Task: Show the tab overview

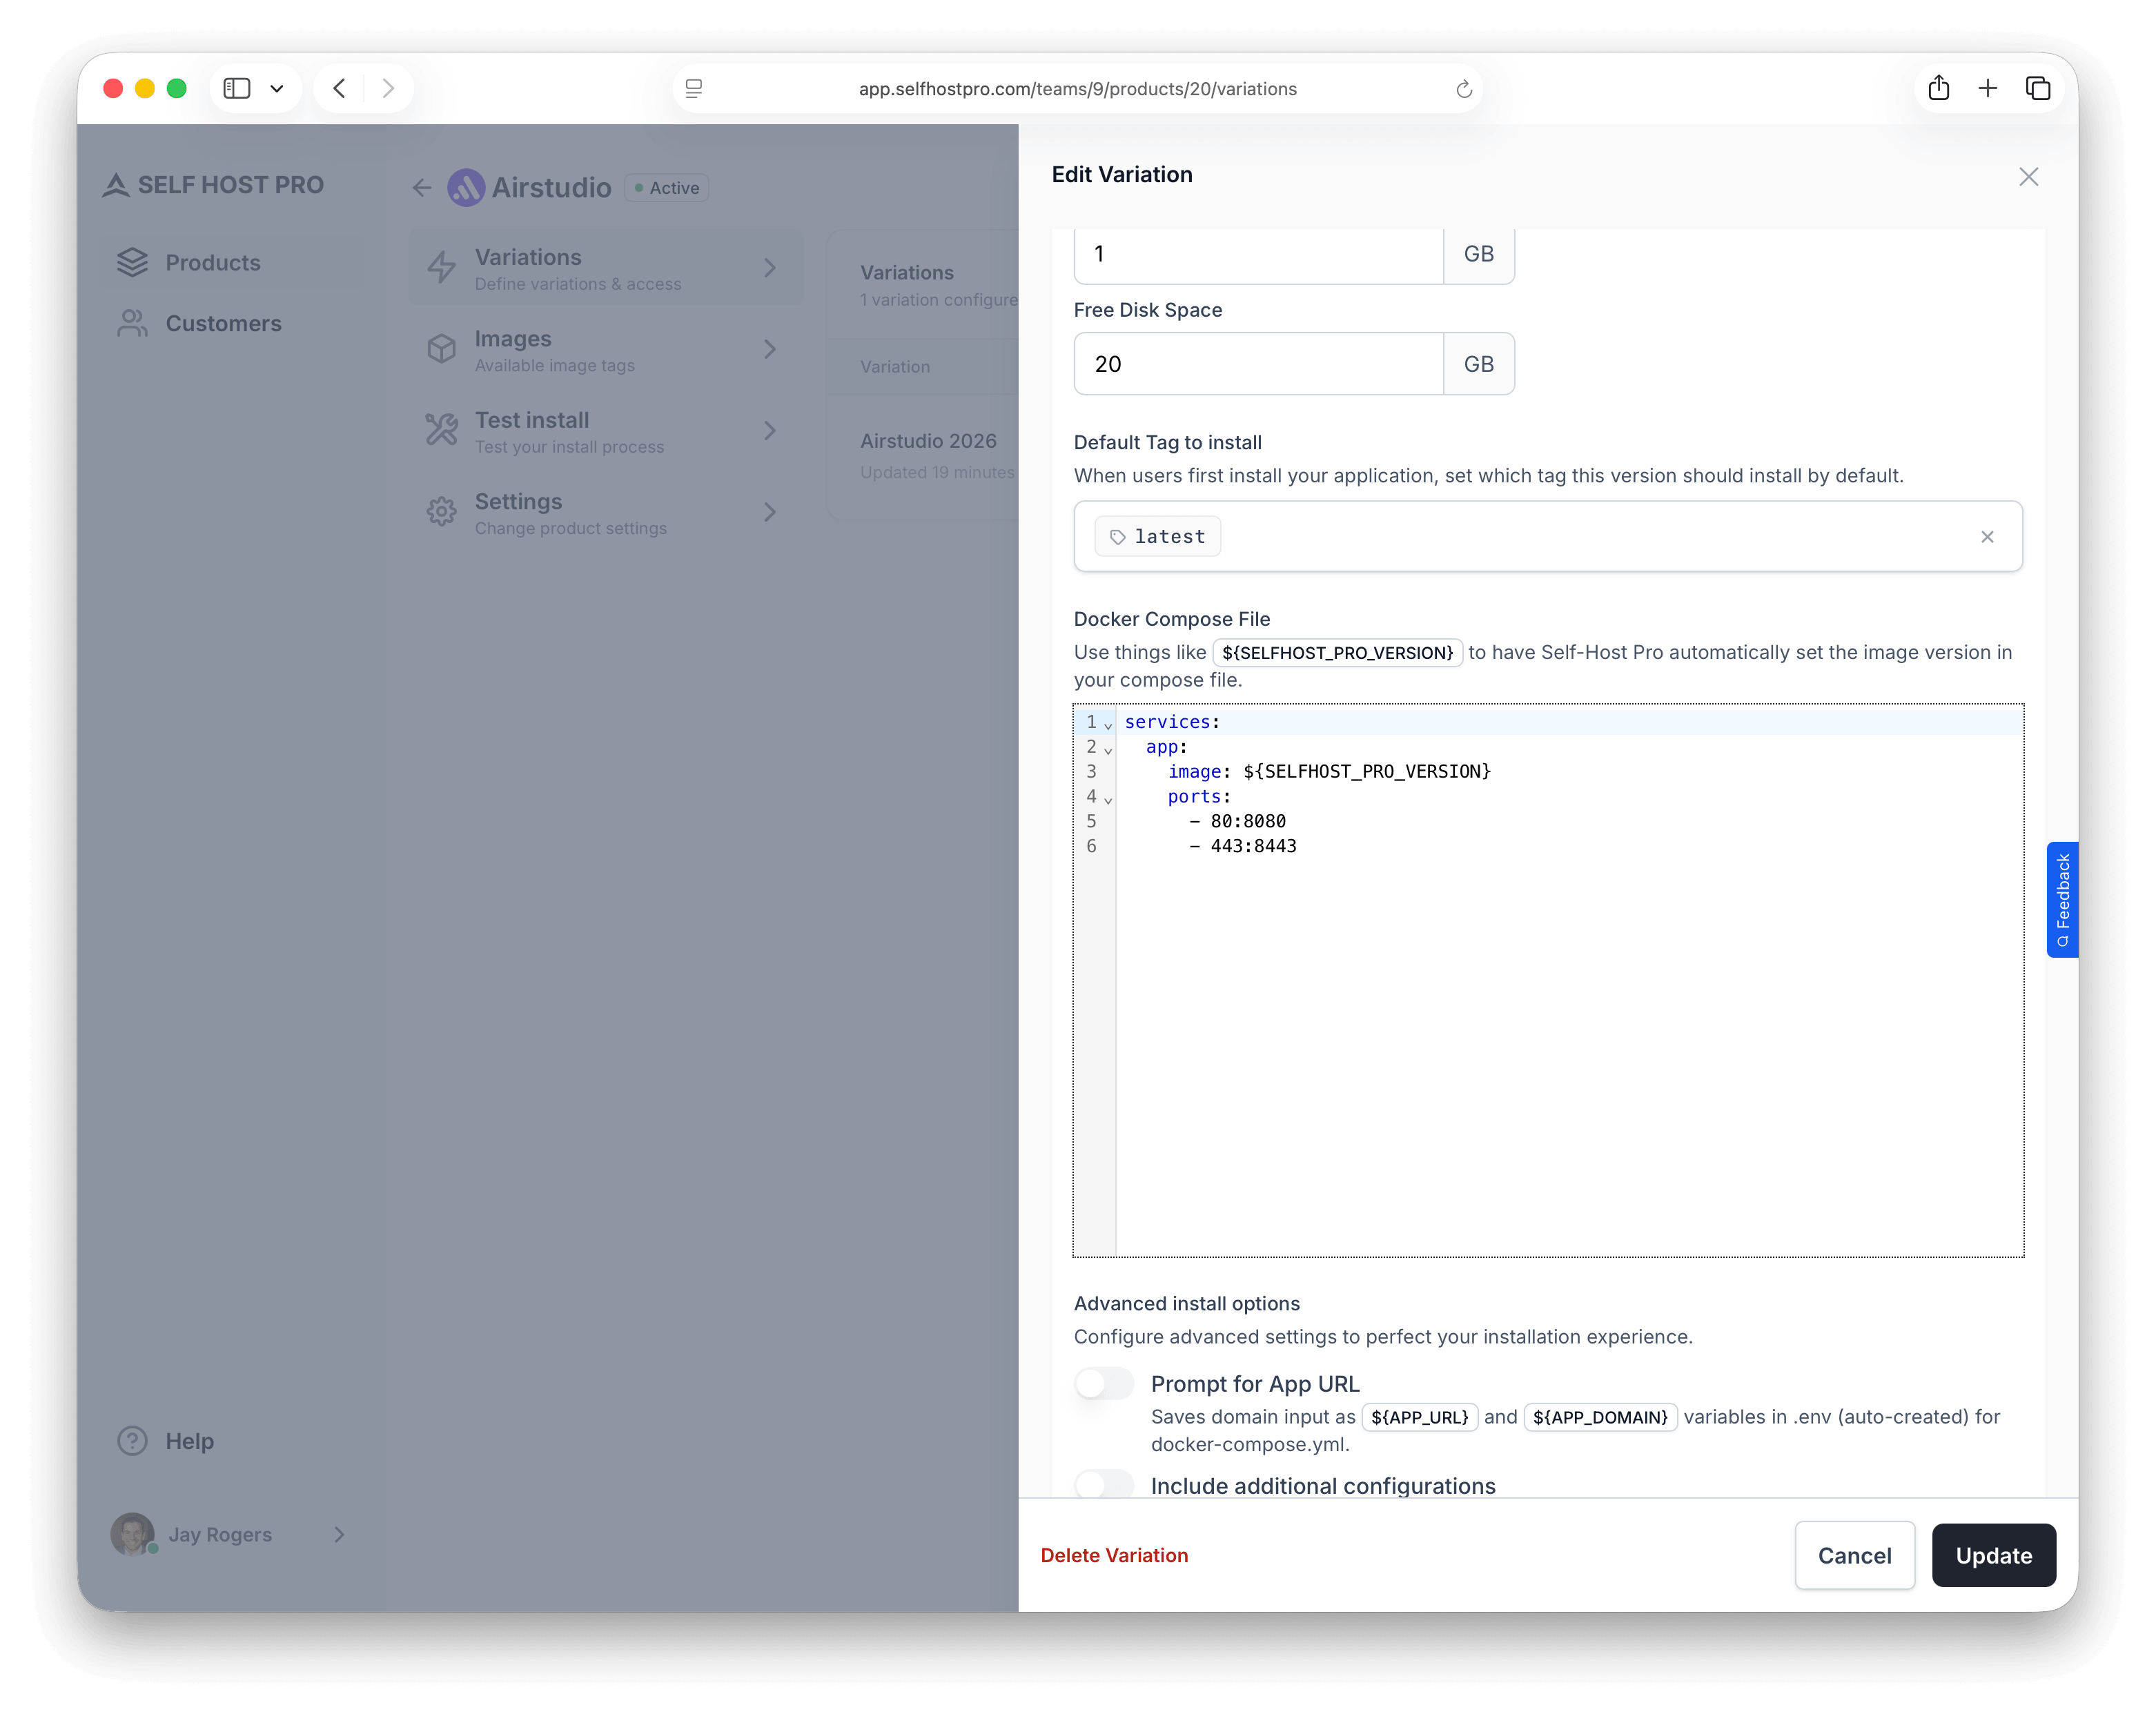Action: point(2037,89)
